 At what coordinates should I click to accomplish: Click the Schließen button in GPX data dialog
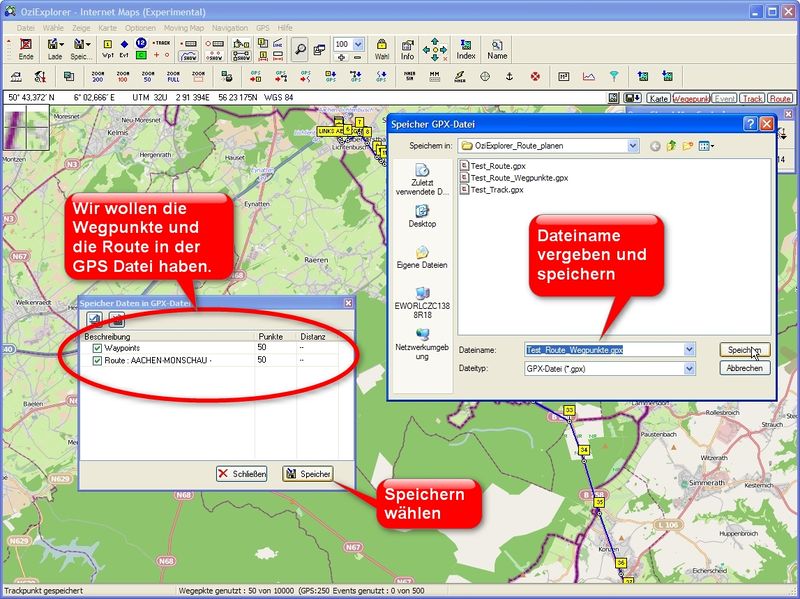pos(242,473)
